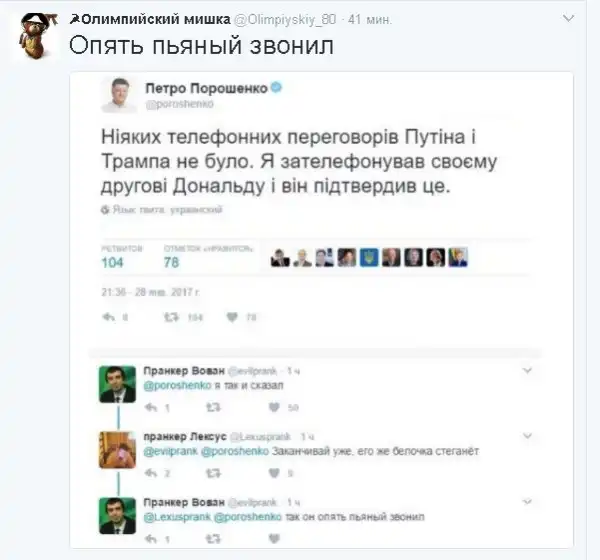Reply to Poroshenko's embedded tweet

(110, 318)
